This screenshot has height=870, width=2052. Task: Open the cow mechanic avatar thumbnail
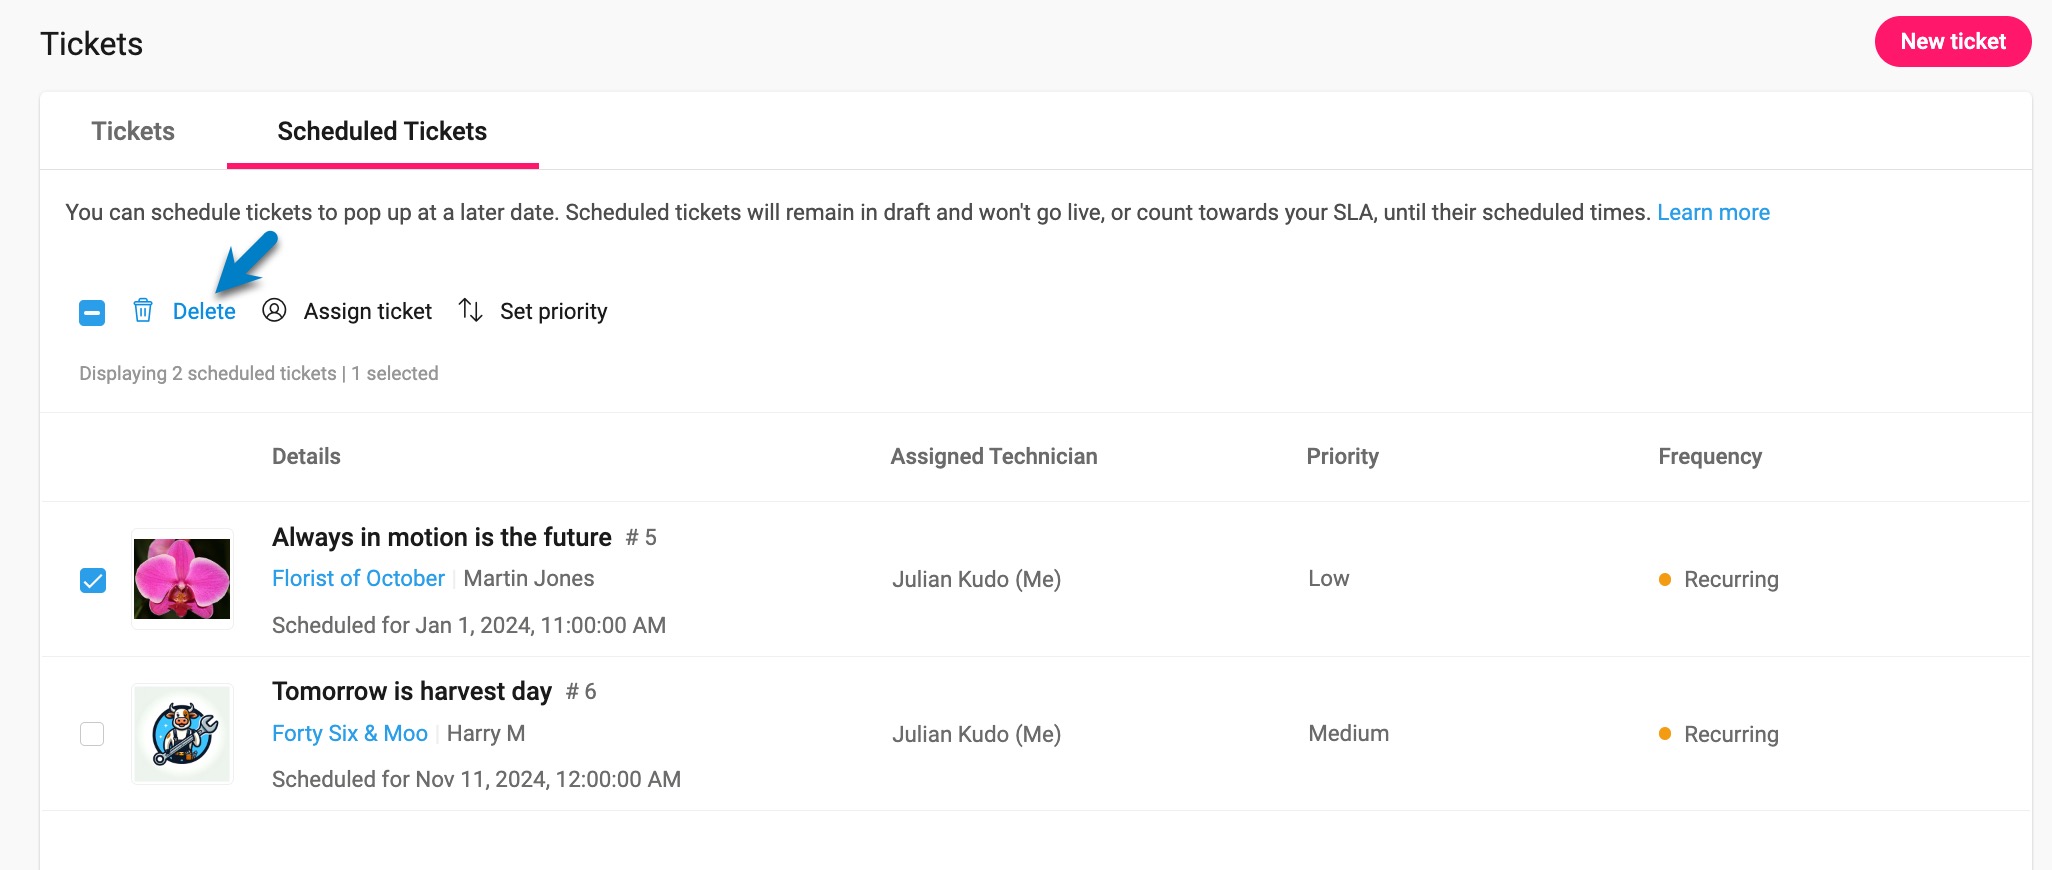[182, 734]
